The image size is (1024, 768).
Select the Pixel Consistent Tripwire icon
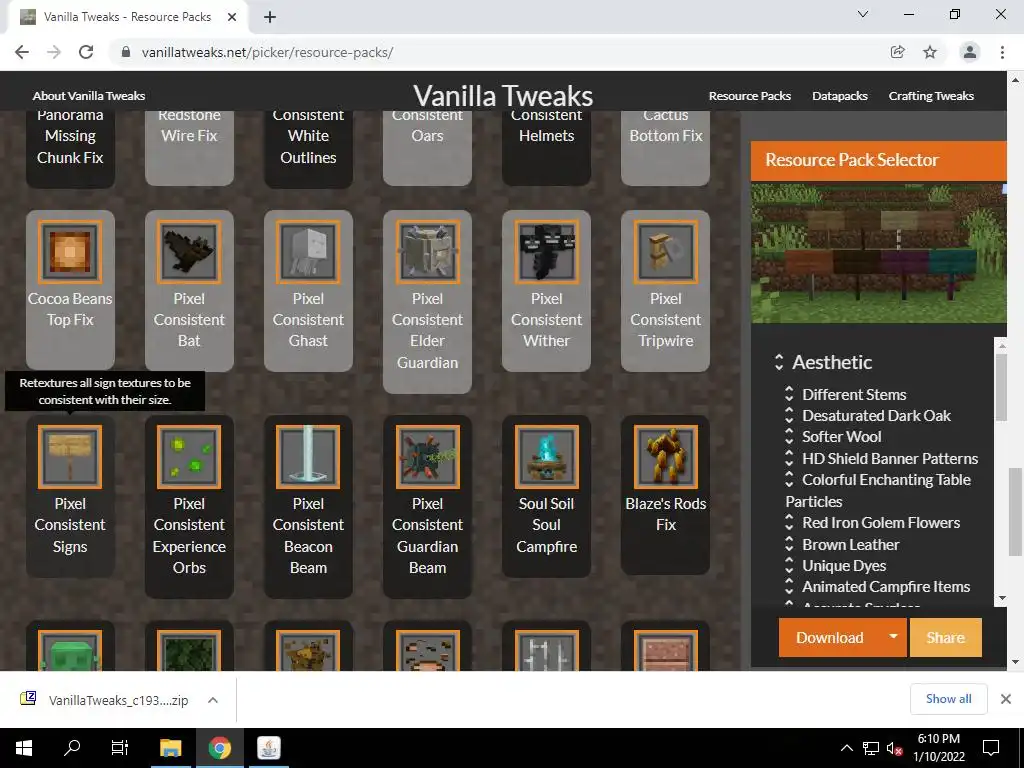pyautogui.click(x=665, y=251)
